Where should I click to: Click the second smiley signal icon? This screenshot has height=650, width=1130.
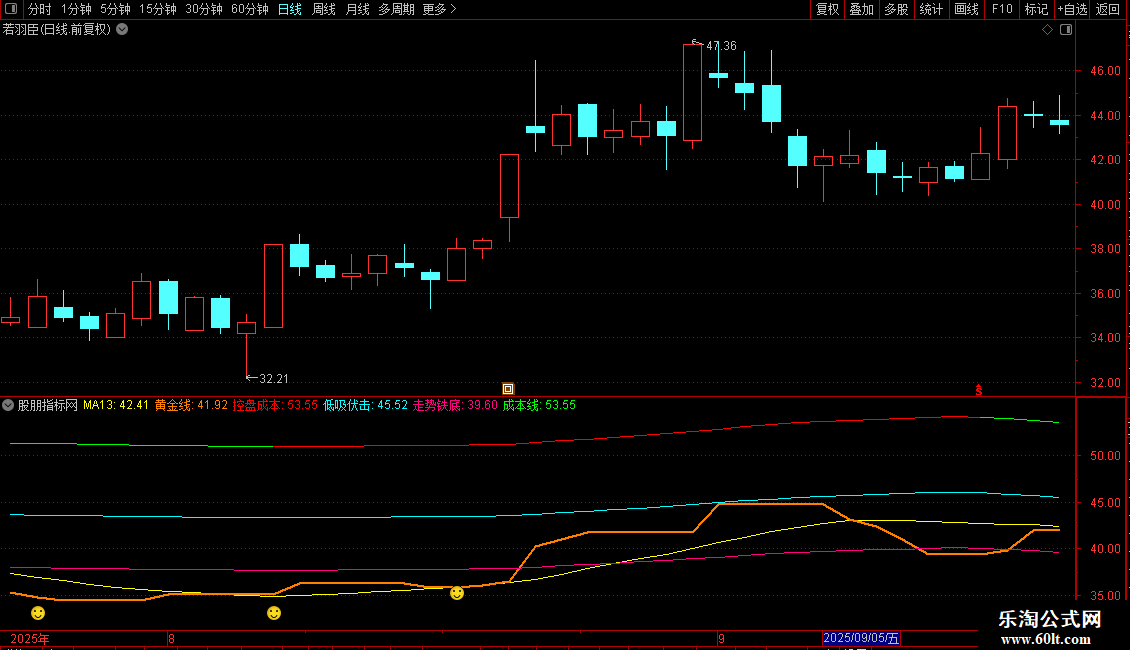click(x=274, y=613)
